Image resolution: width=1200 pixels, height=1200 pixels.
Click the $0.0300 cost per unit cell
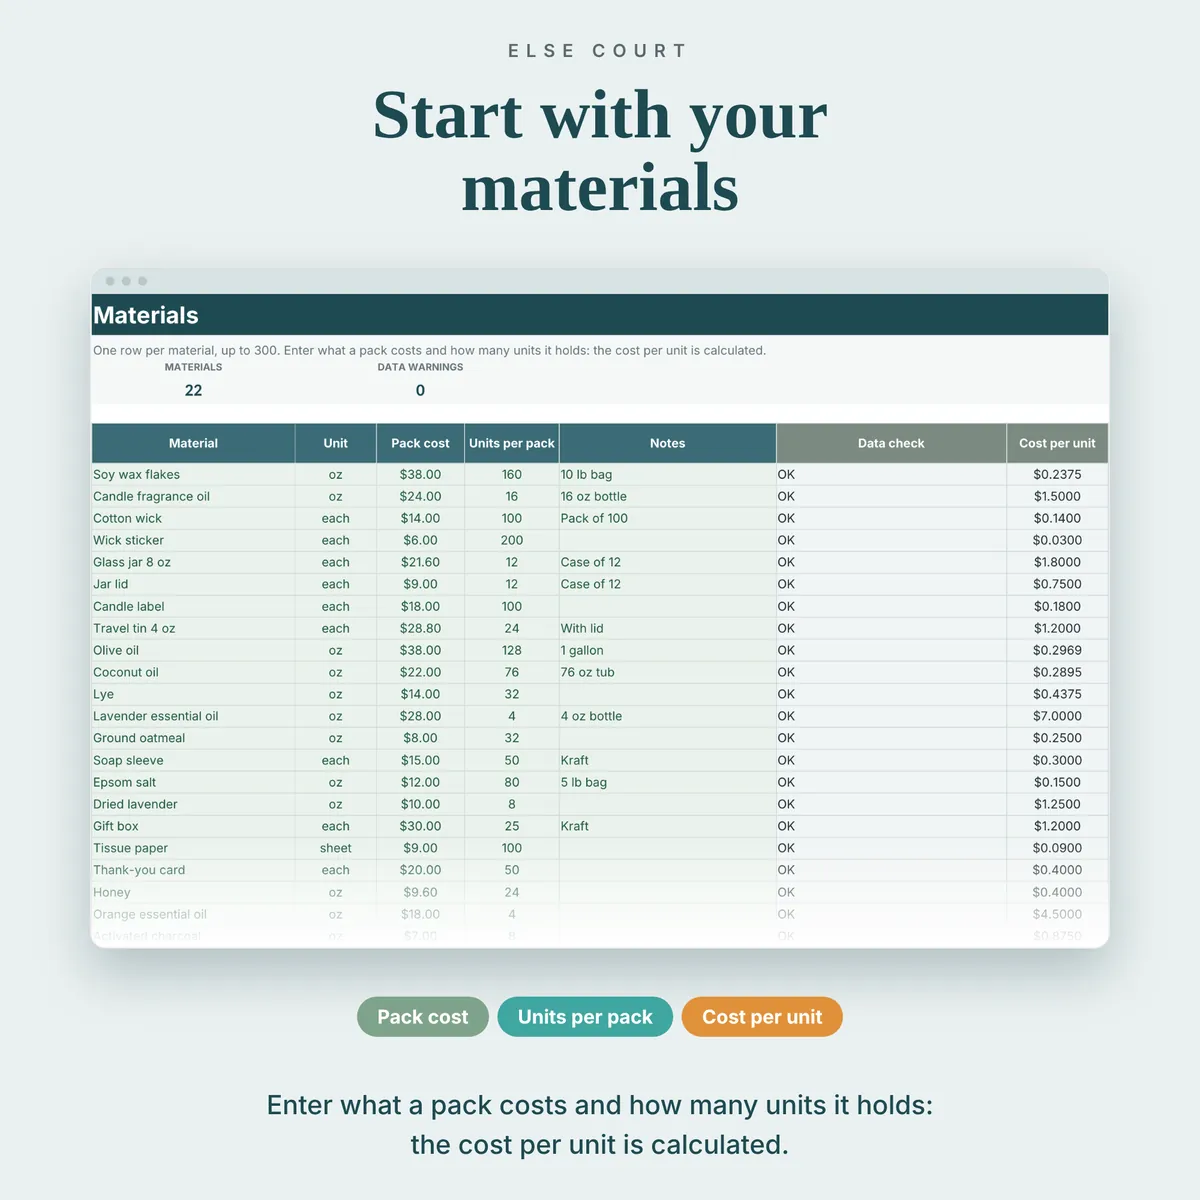point(1057,540)
